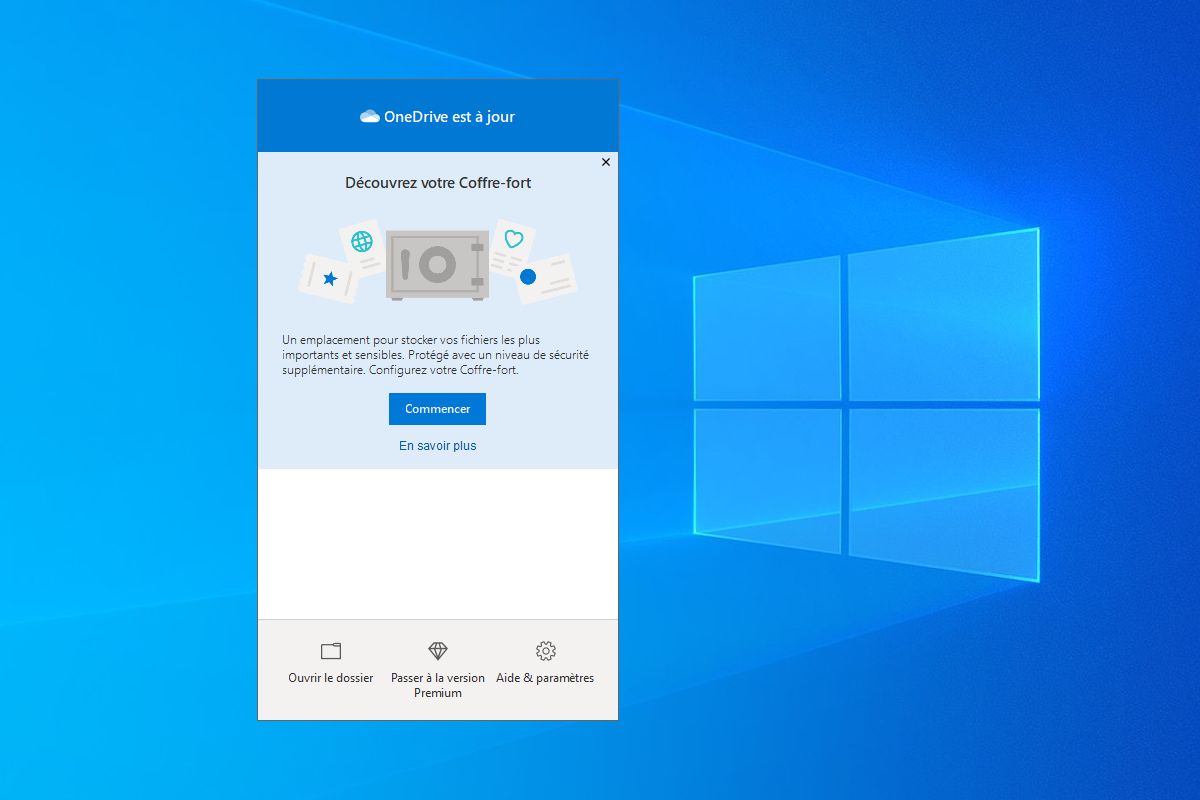The width and height of the screenshot is (1200, 800).
Task: Click the heart document card illustration
Action: 512,246
